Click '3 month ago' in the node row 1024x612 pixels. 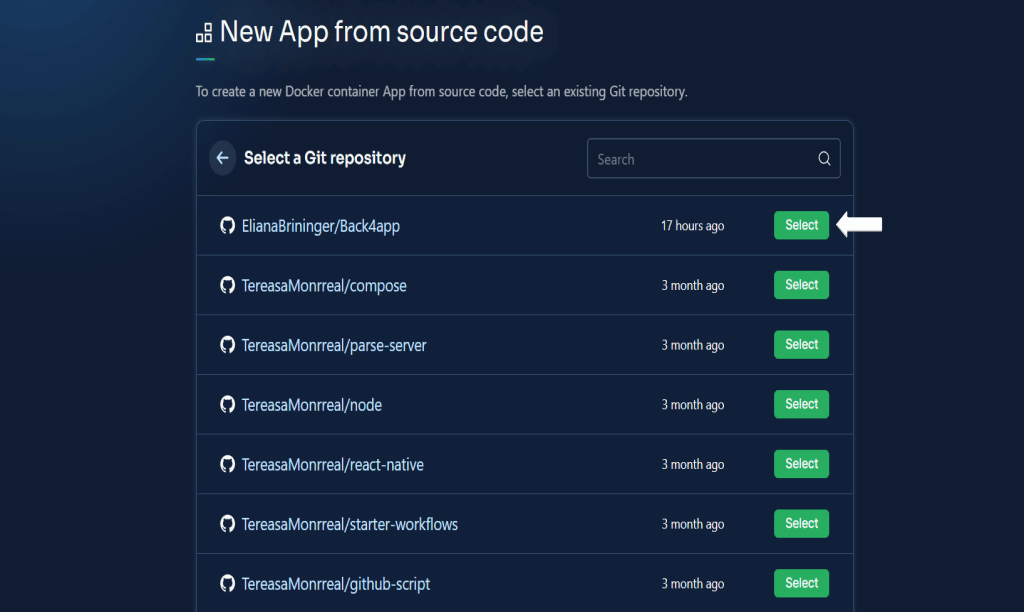[x=692, y=405]
